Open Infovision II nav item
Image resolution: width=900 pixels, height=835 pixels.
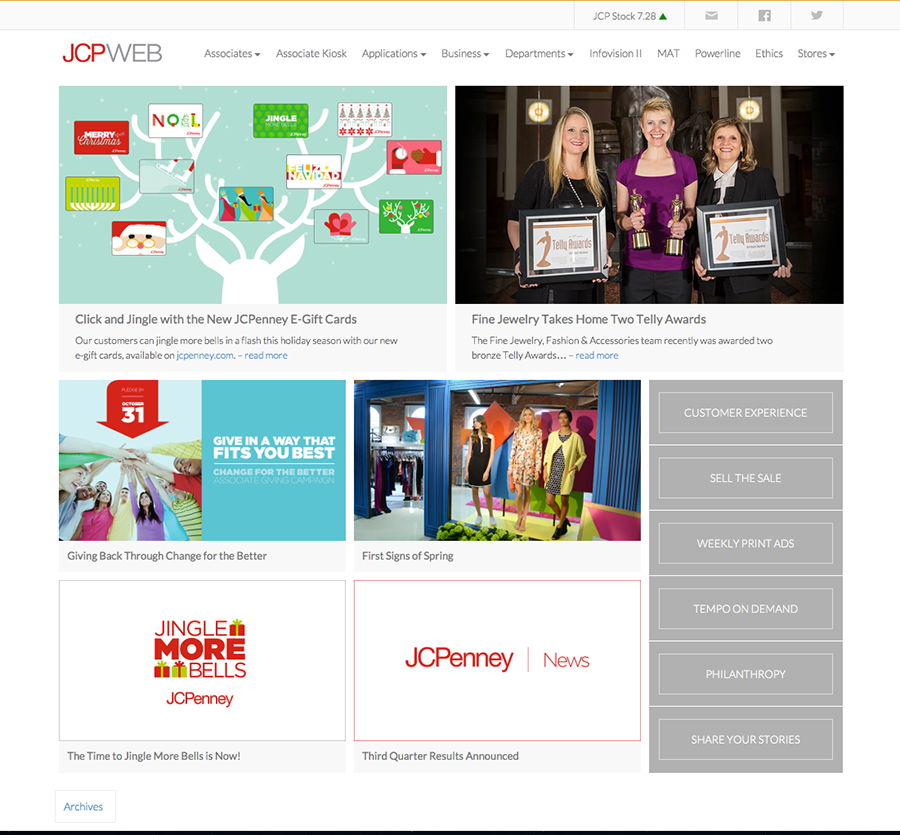pos(615,53)
